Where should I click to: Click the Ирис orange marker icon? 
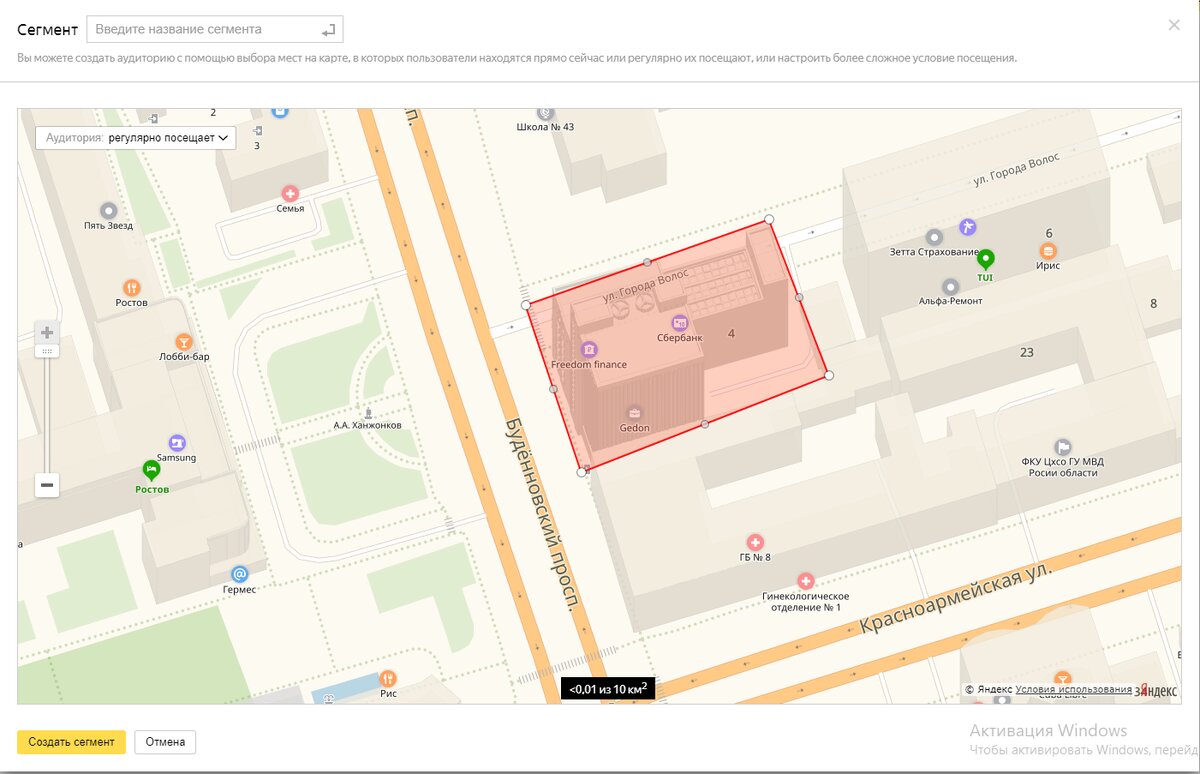[x=1048, y=250]
